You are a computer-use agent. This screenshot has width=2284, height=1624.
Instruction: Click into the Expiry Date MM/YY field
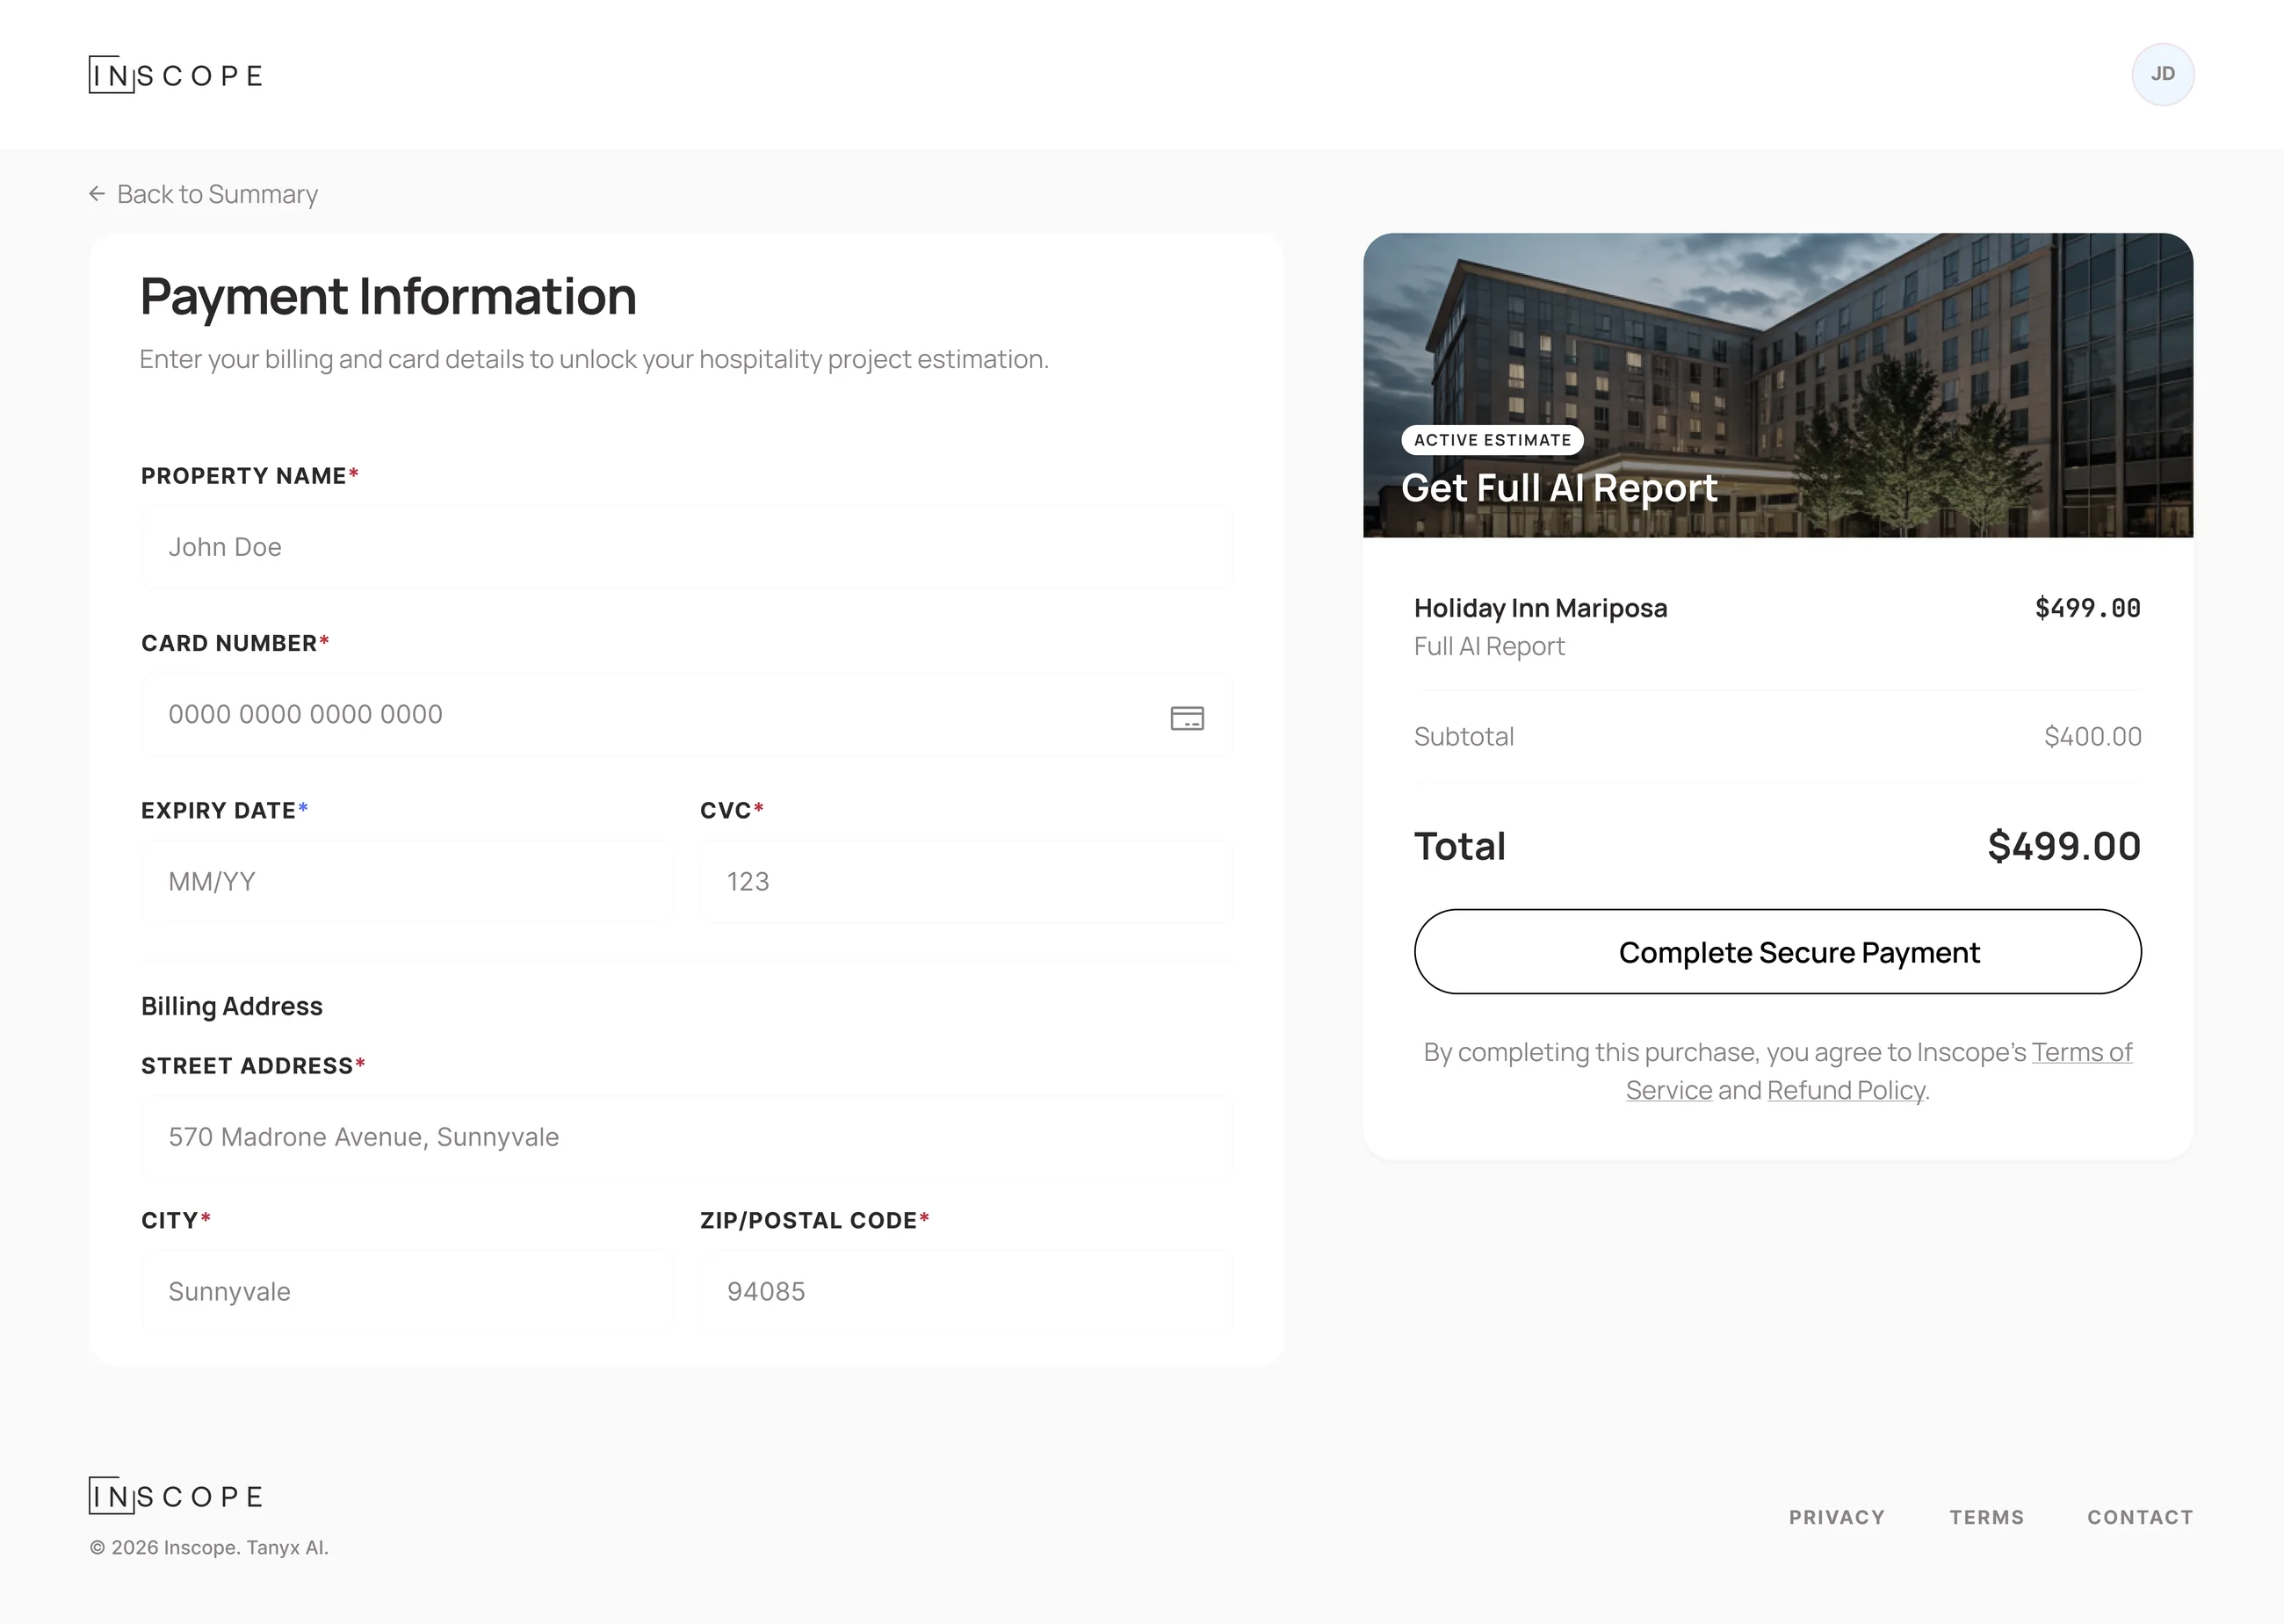[x=407, y=882]
